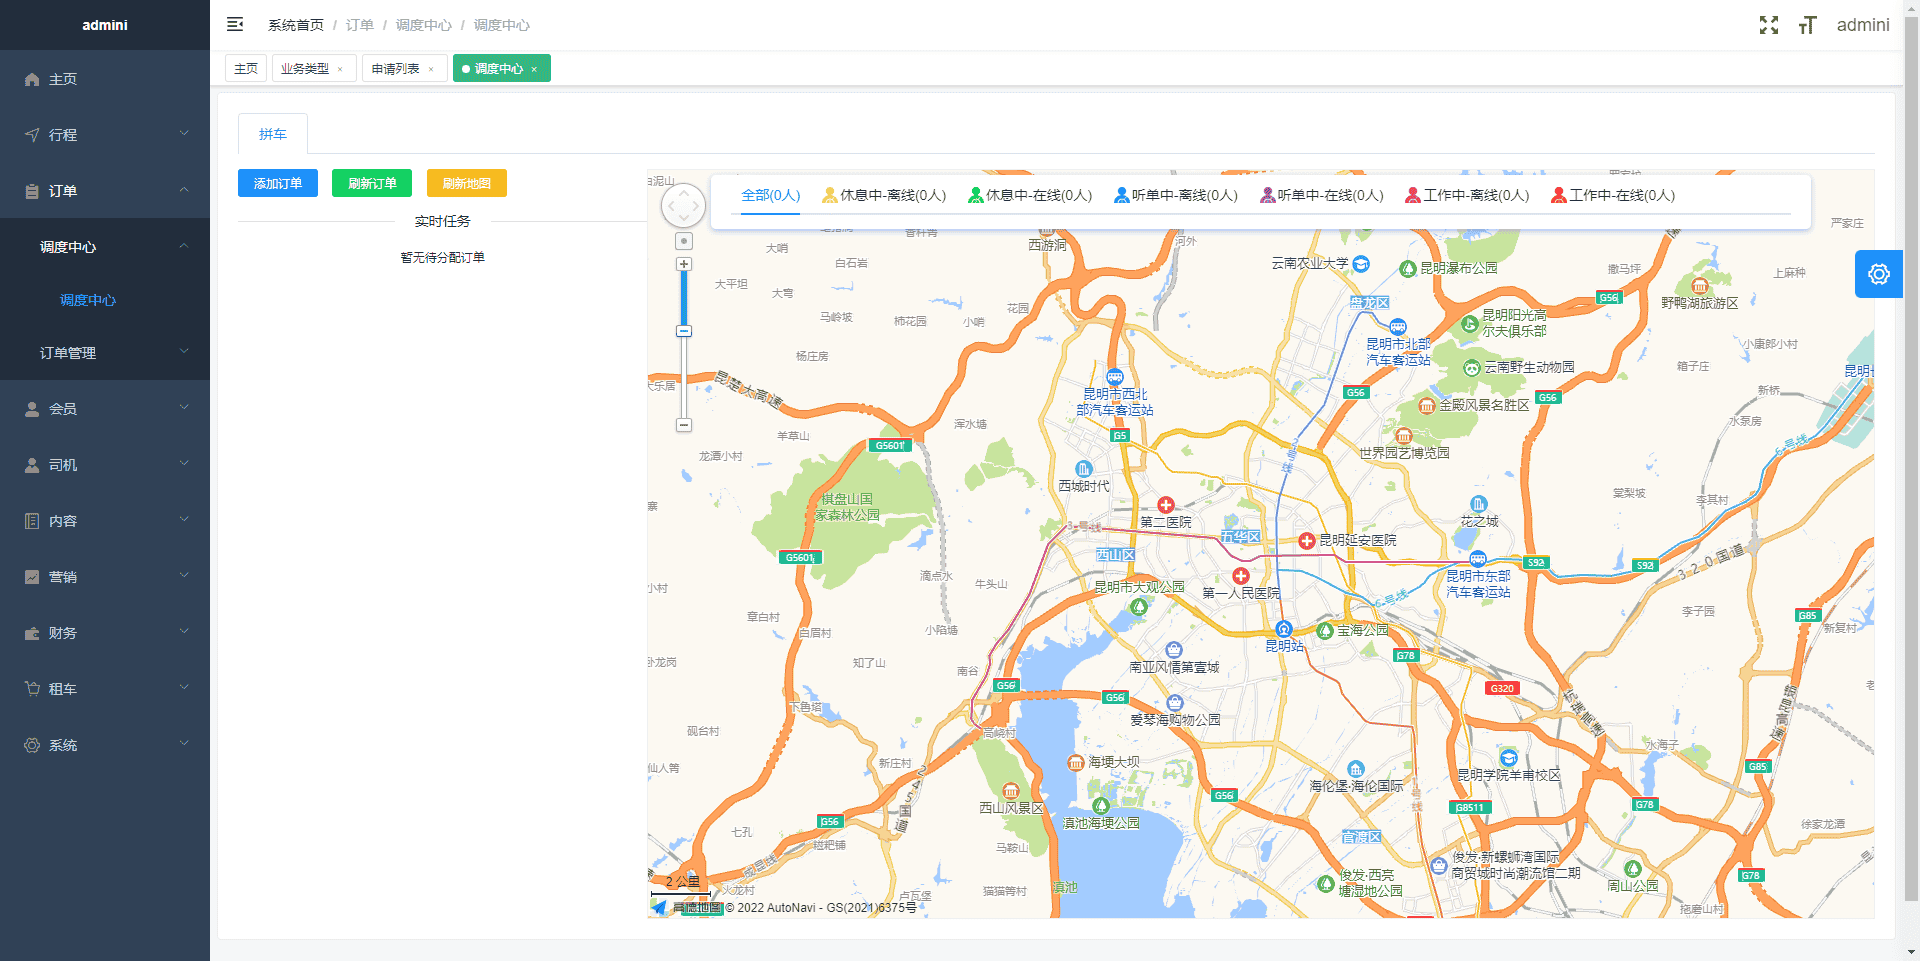The image size is (1920, 961).
Task: Open the 主页 page tab
Action: click(x=246, y=68)
